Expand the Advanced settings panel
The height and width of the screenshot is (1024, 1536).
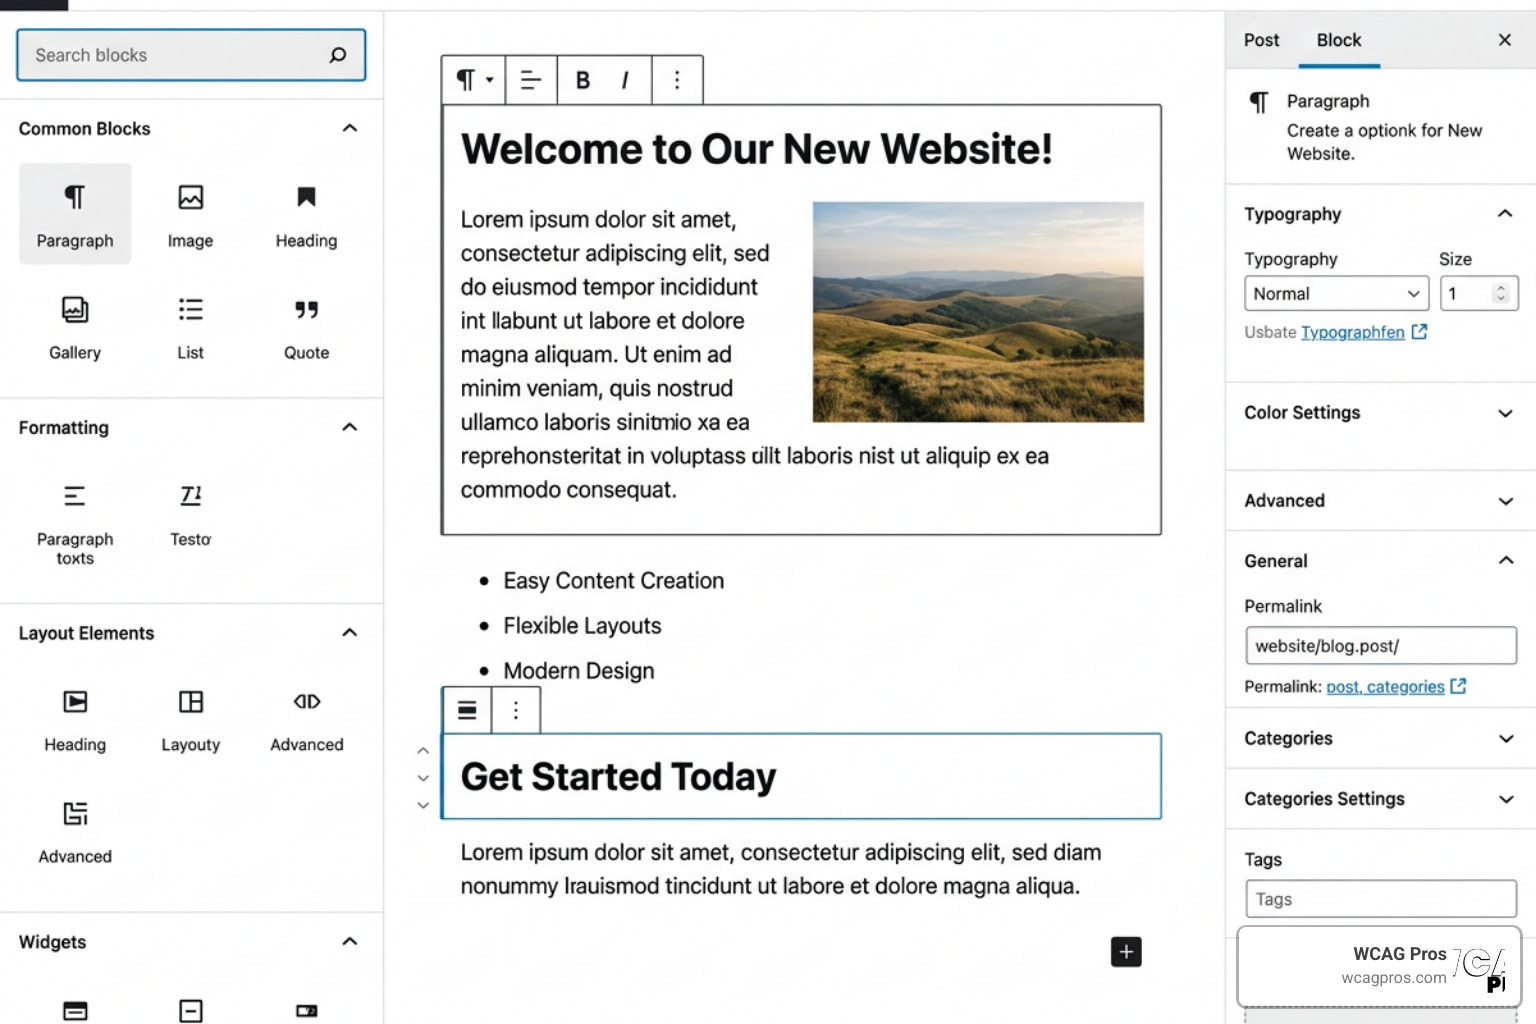click(x=1505, y=501)
